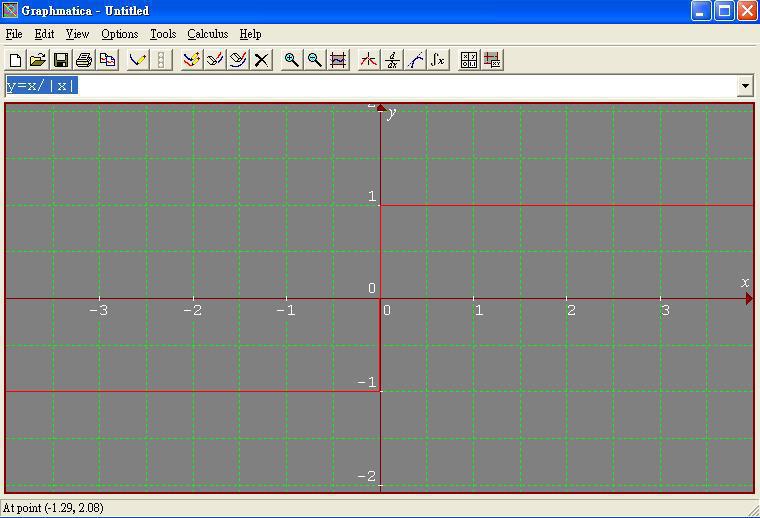
Task: Click the black X Clear icon
Action: tap(261, 60)
